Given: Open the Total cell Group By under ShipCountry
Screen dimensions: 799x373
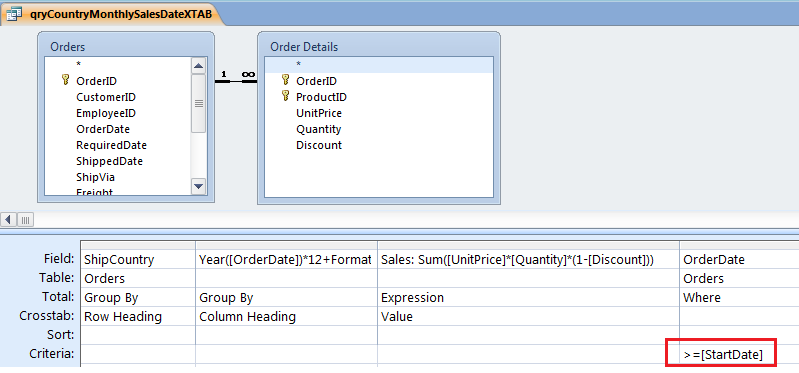Looking at the screenshot, I should coord(138,297).
